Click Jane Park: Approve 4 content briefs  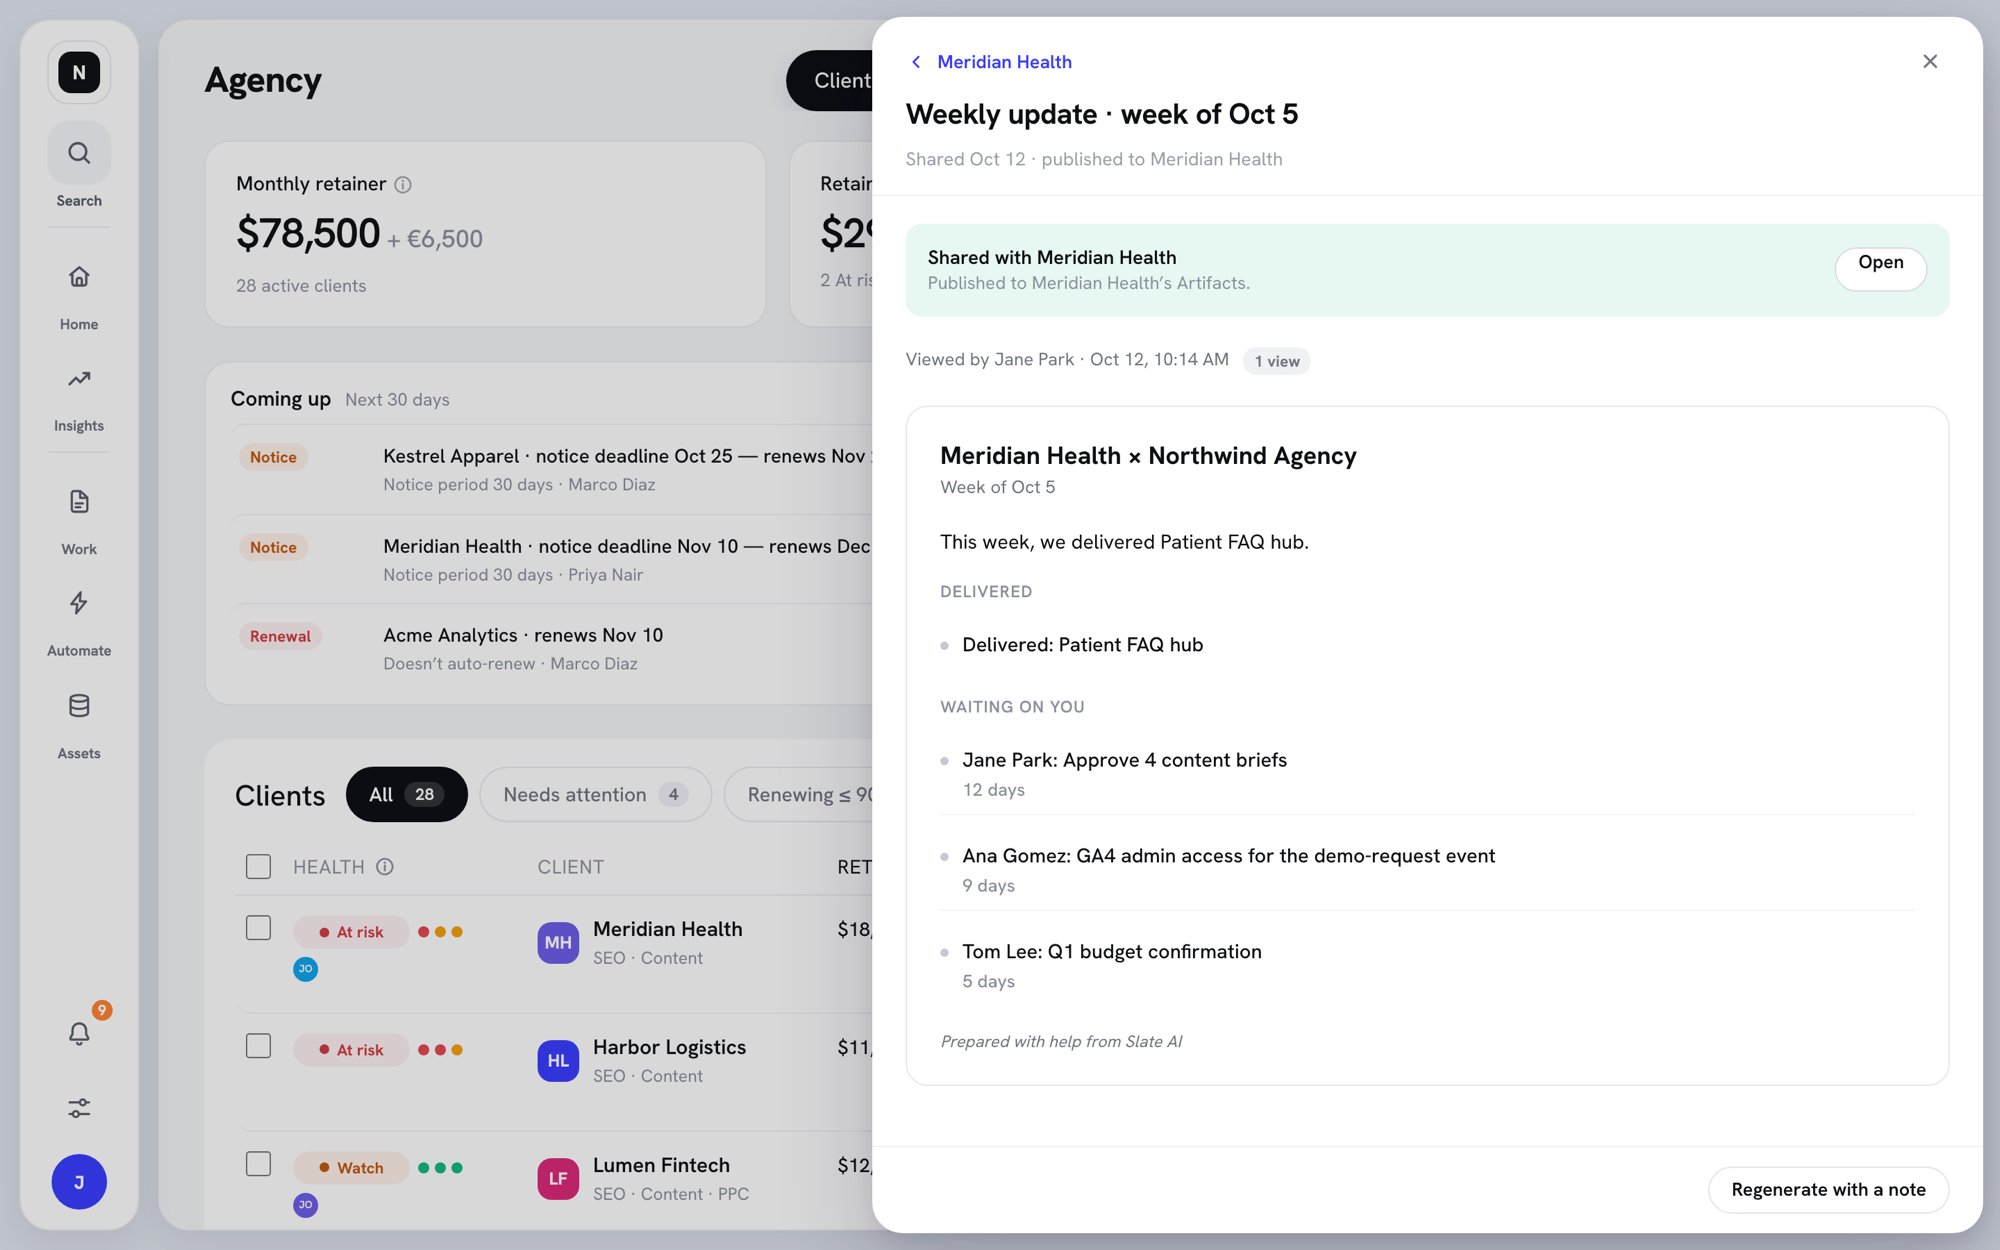click(1124, 760)
